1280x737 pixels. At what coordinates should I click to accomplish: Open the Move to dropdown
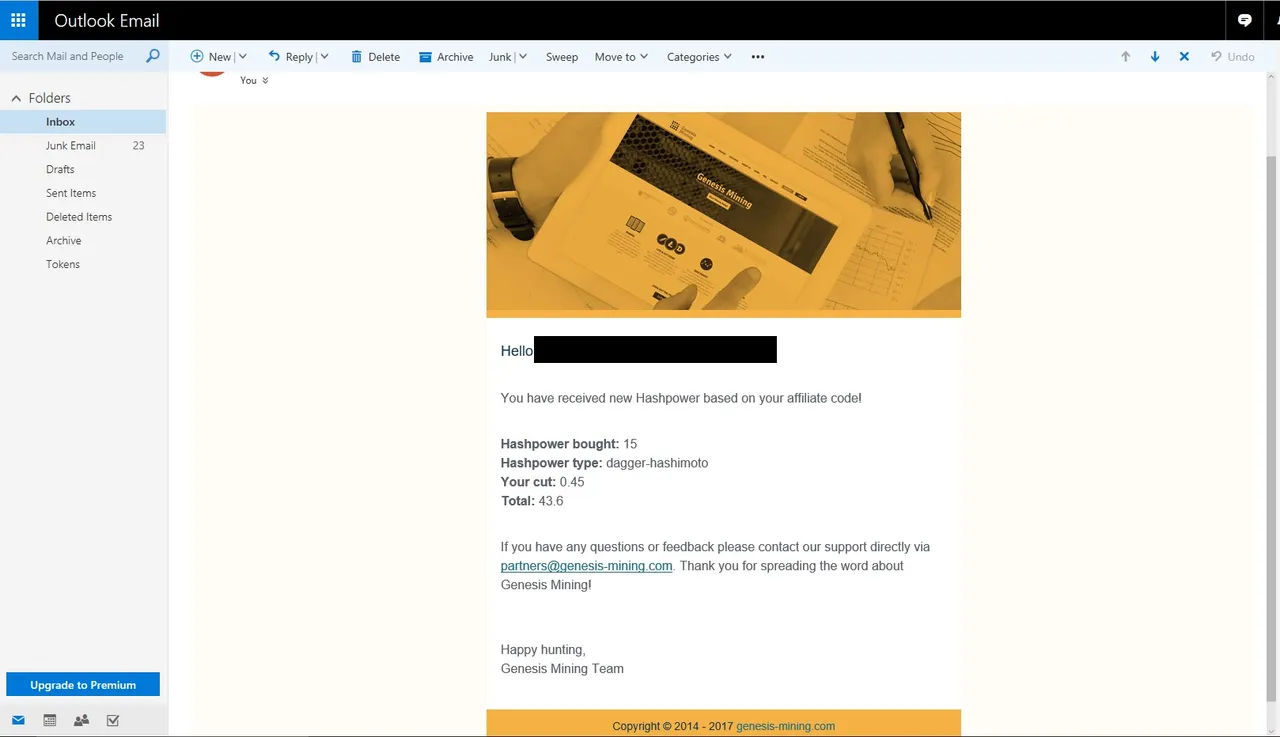[x=621, y=57]
